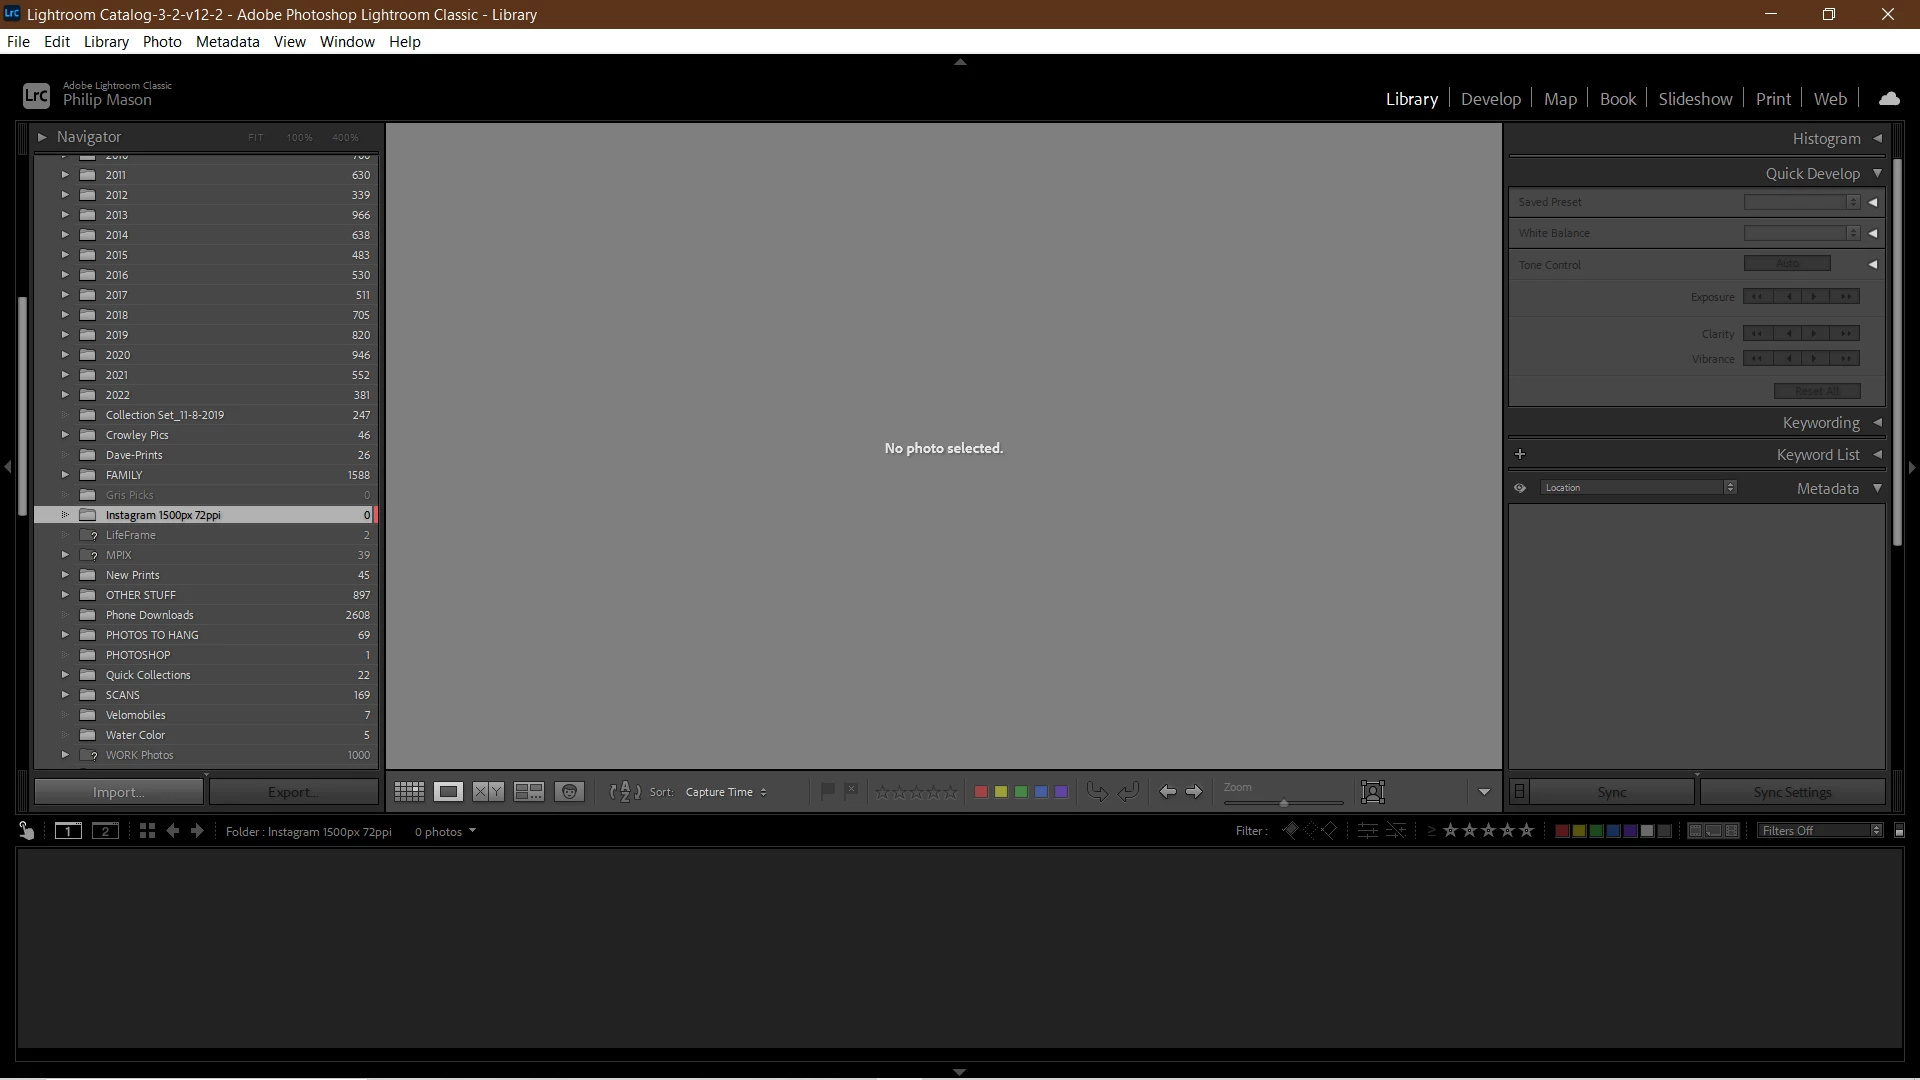This screenshot has height=1080, width=1920.
Task: Open the Sort Capture Time dropdown
Action: pyautogui.click(x=726, y=792)
